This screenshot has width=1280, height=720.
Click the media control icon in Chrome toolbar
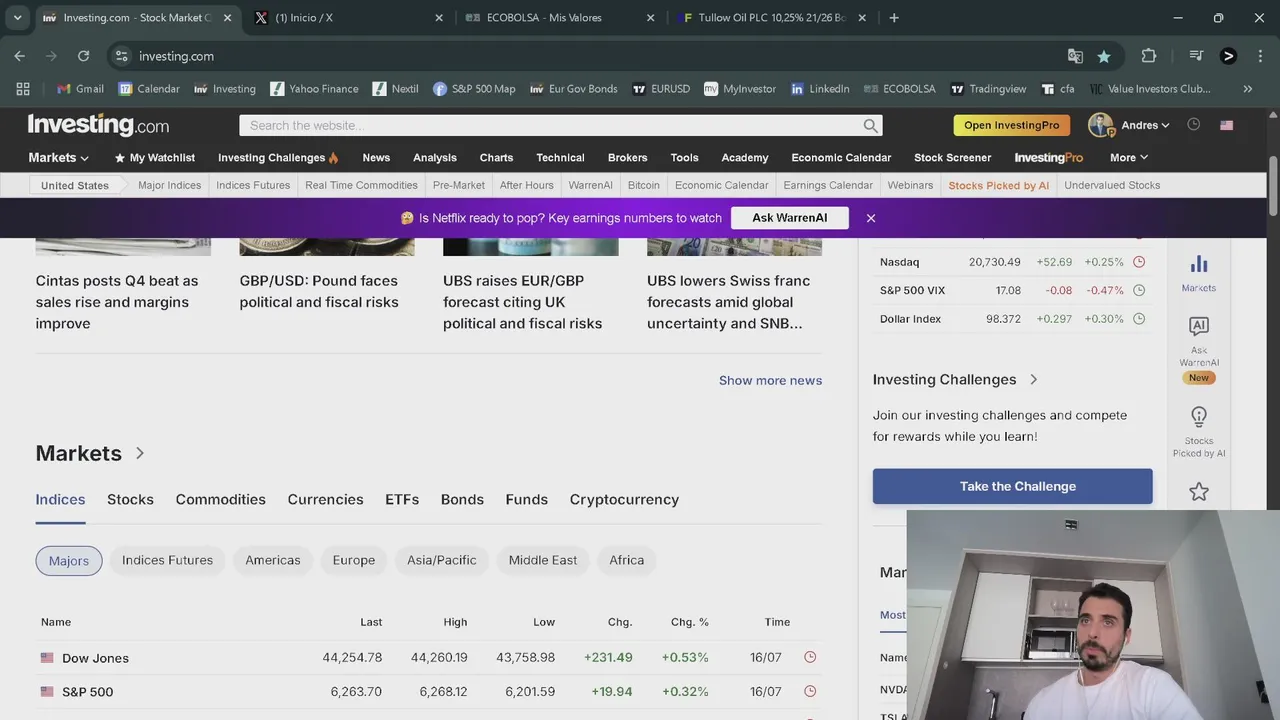coord(1196,56)
